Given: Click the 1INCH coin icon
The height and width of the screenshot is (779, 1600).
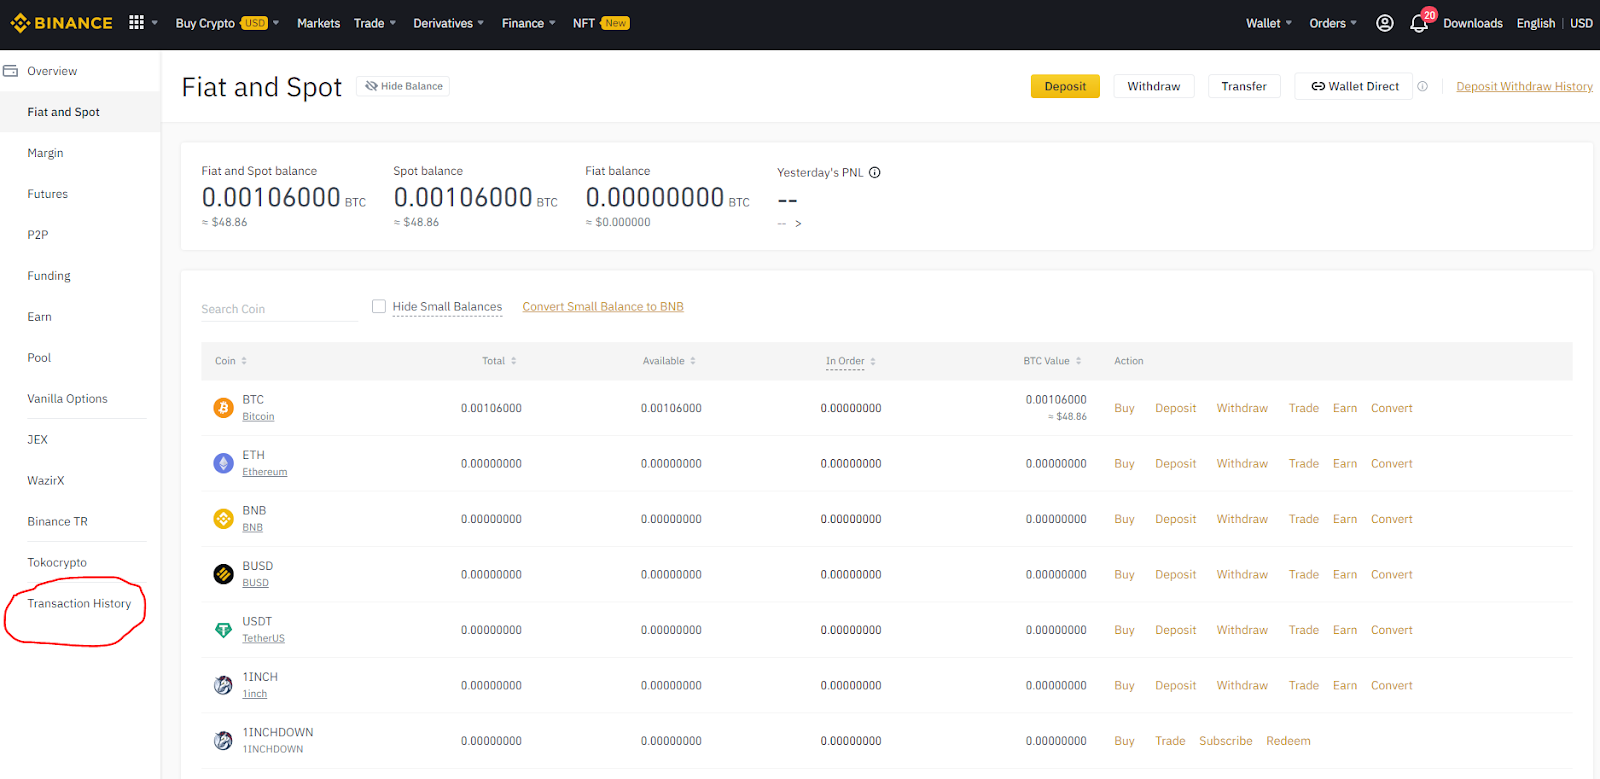Looking at the screenshot, I should point(224,685).
